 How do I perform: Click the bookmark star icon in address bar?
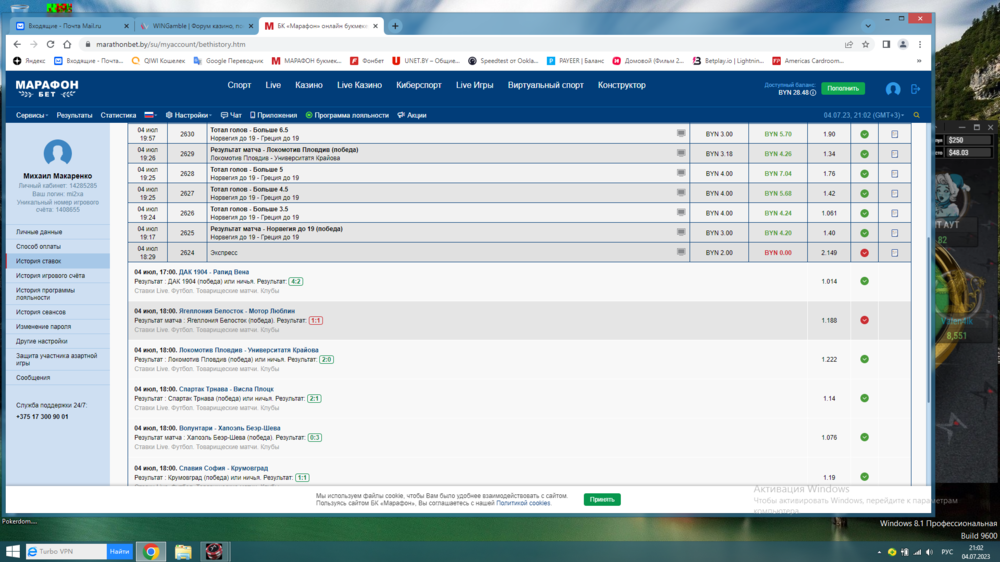(x=866, y=44)
